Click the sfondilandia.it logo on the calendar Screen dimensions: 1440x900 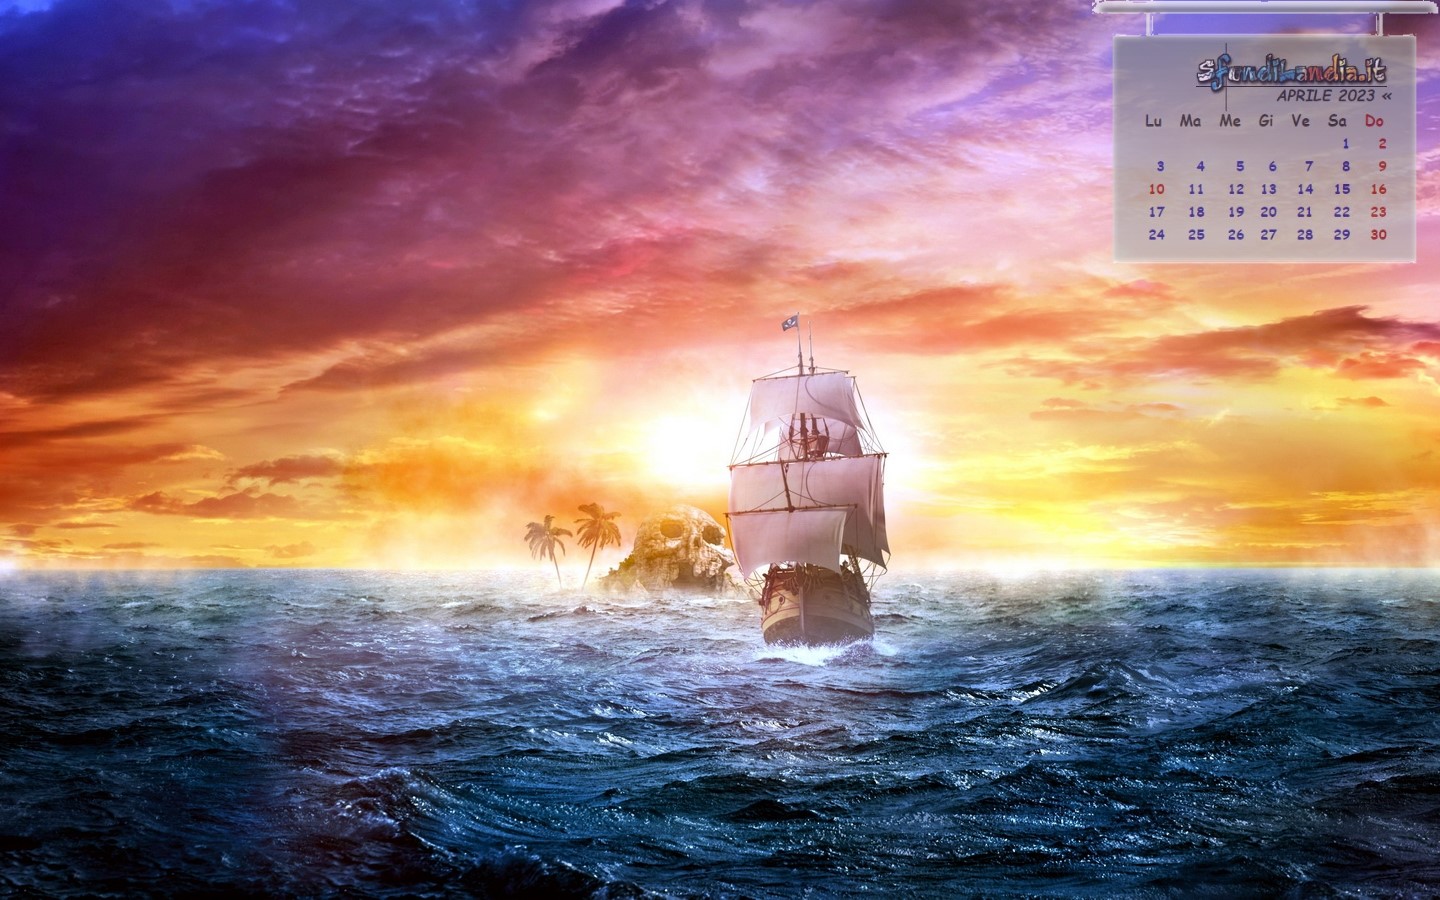1291,71
